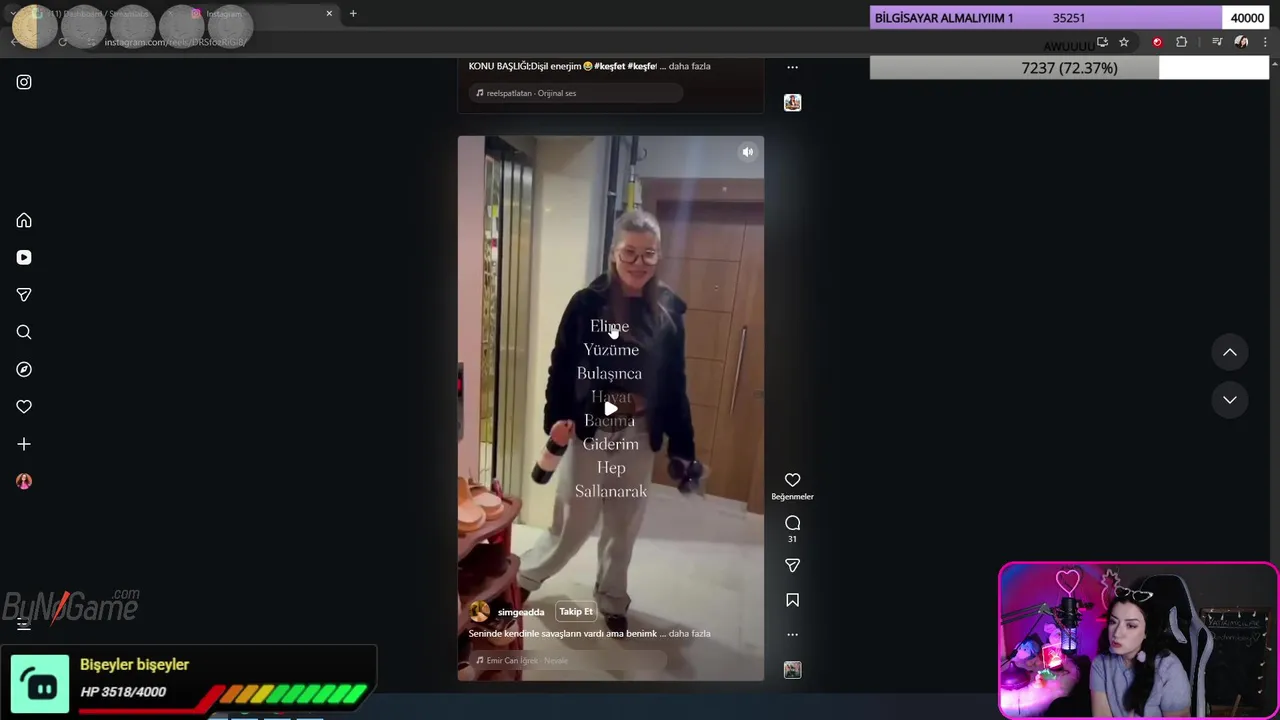Viewport: 1280px width, 720px height.
Task: Open the browser profile avatar
Action: tap(1241, 42)
